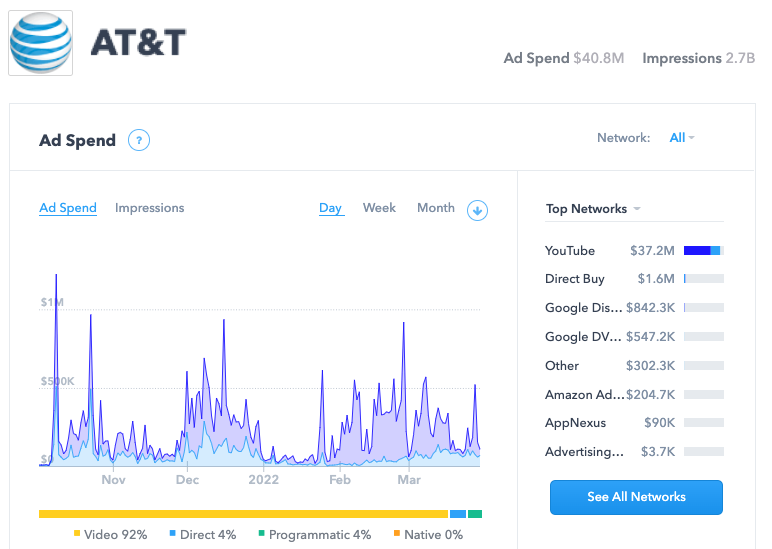Switch chart to Ad Spend tab
This screenshot has height=549, width=772.
click(x=68, y=208)
